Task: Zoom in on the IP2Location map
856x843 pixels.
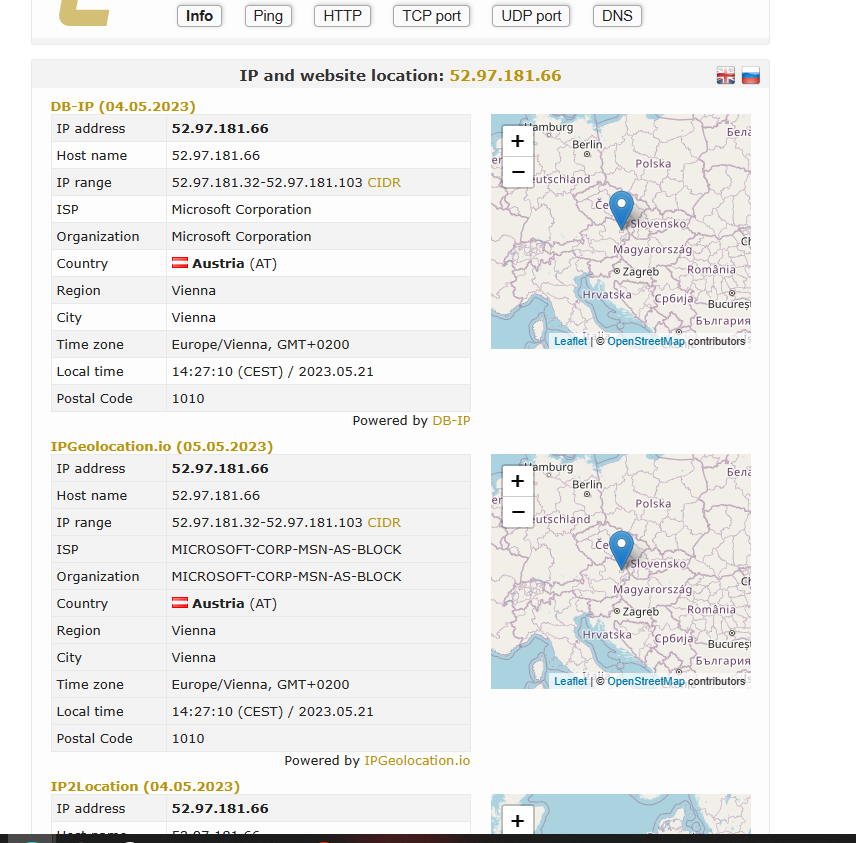Action: pos(518,820)
